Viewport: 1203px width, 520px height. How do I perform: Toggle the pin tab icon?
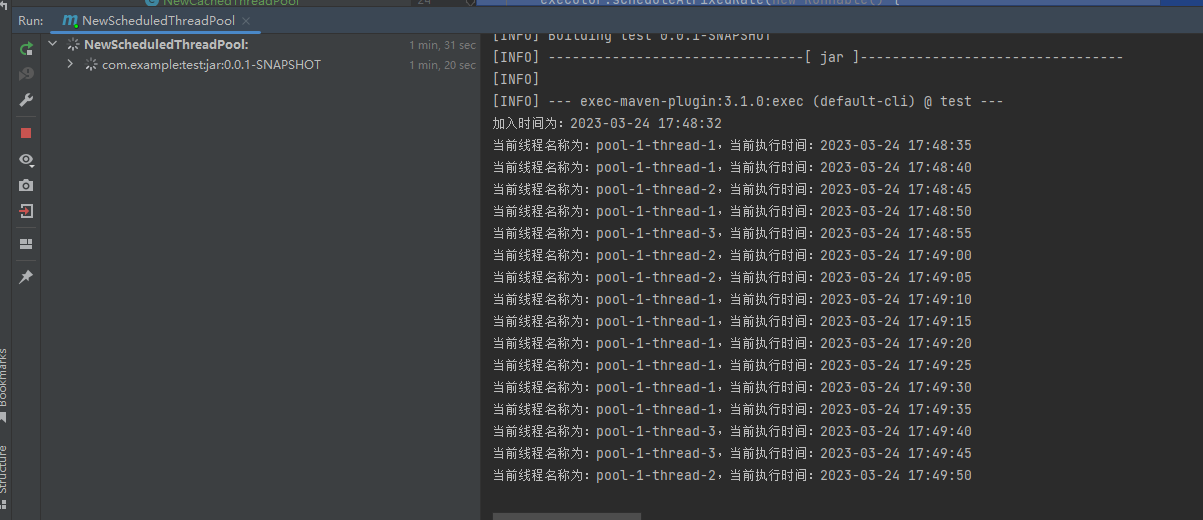[x=26, y=277]
